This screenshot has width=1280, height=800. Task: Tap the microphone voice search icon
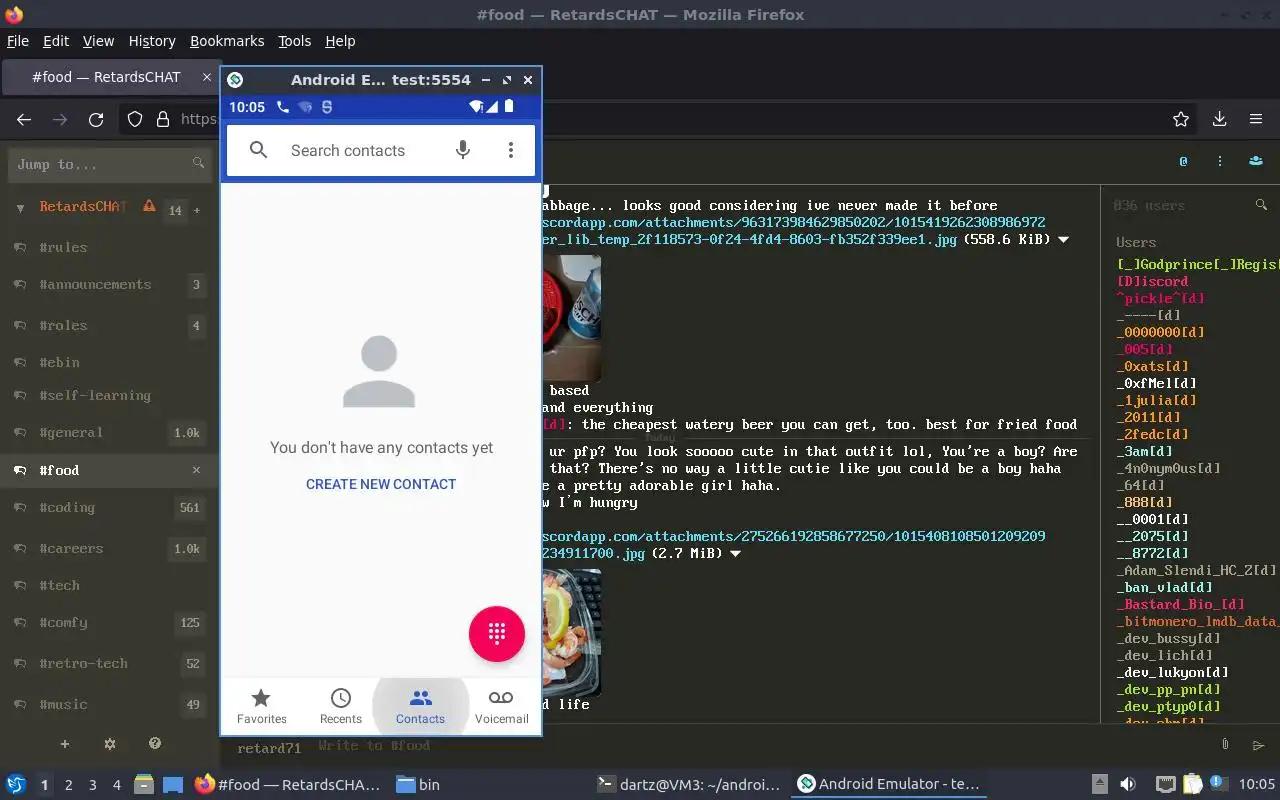point(462,150)
